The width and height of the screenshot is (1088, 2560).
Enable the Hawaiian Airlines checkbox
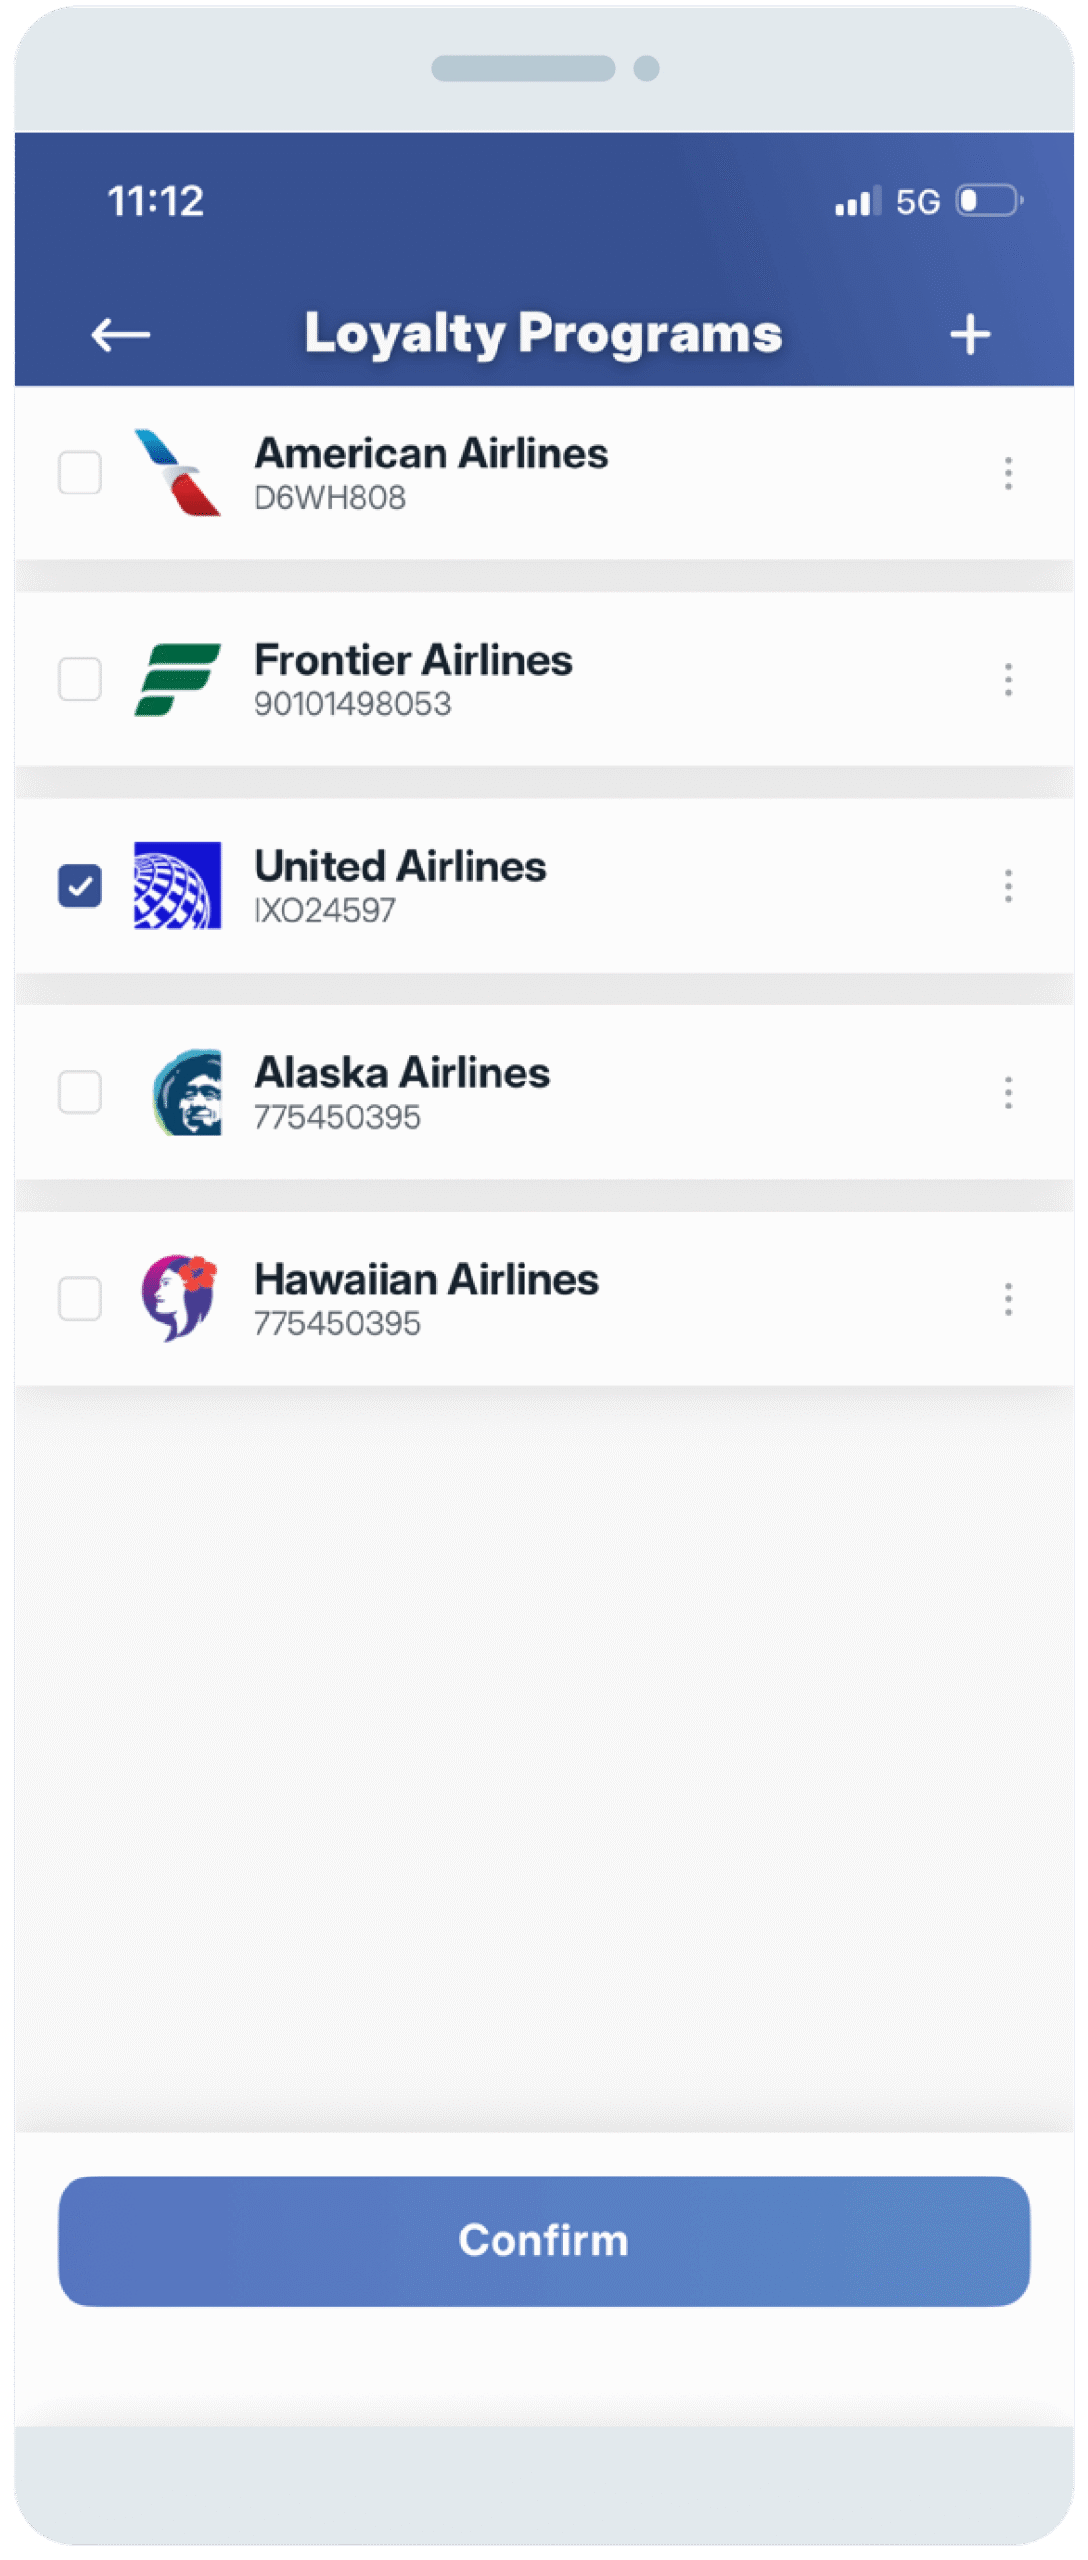pyautogui.click(x=80, y=1299)
